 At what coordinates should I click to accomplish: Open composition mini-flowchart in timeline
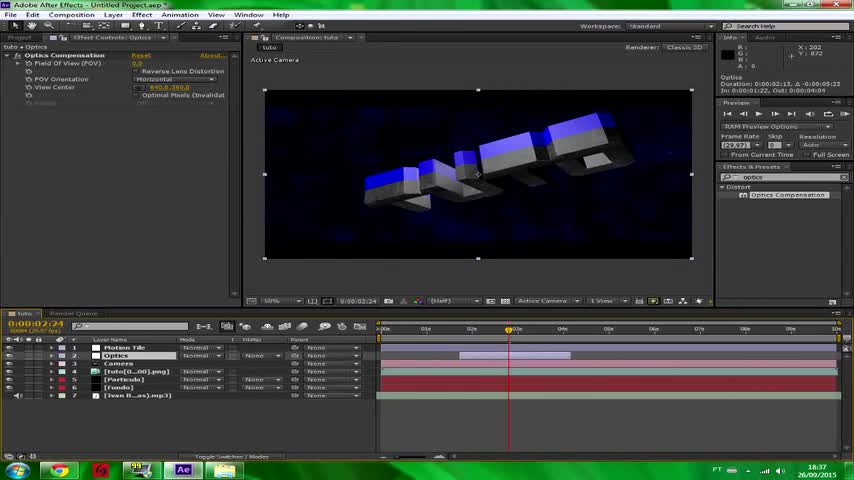click(x=204, y=326)
